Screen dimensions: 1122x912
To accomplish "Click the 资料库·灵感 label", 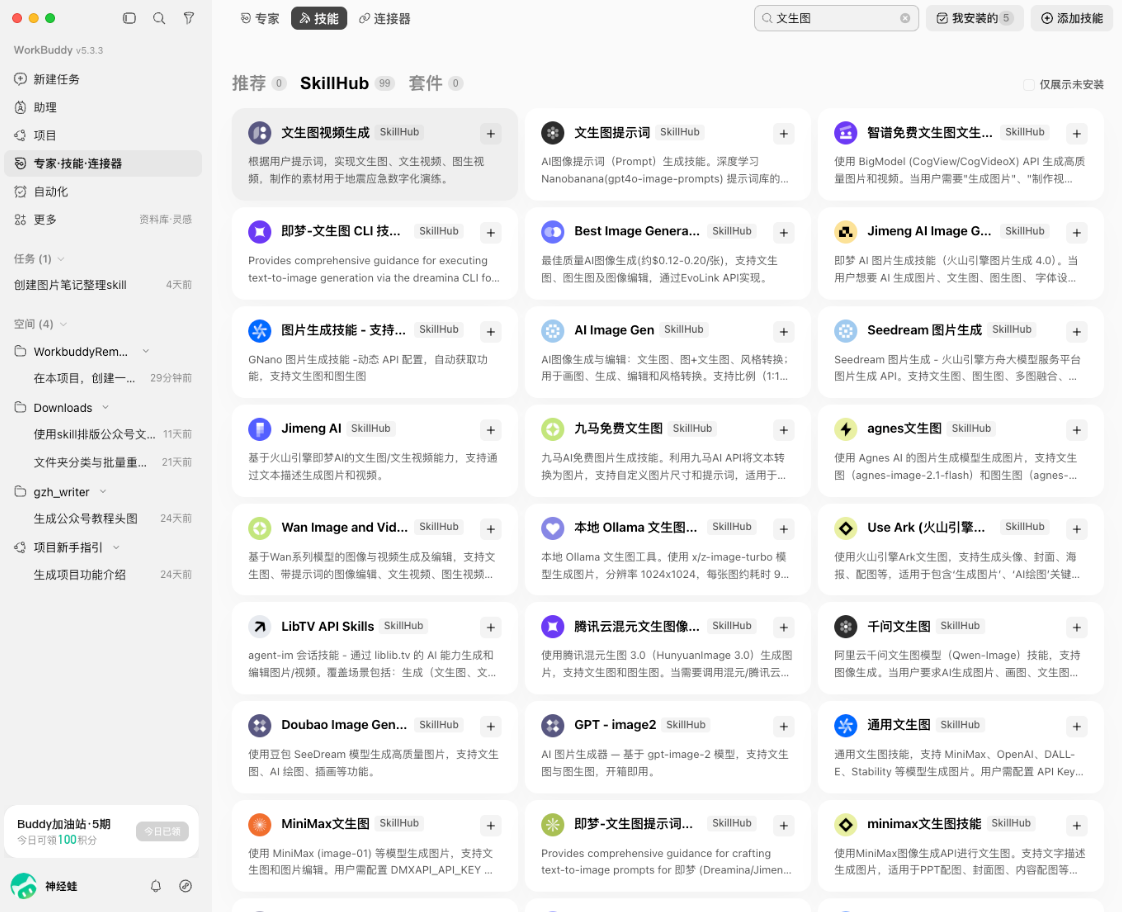I will (165, 220).
